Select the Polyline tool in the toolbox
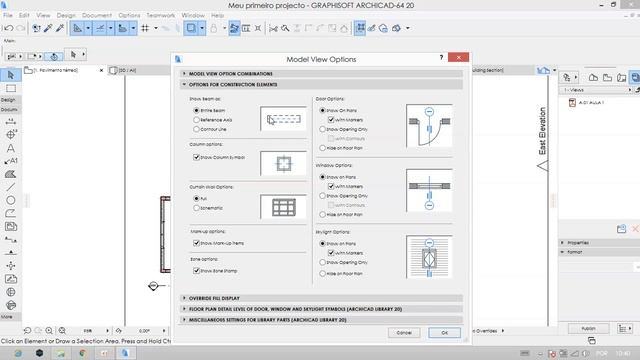Screen dimensions: 640x360 (11, 213)
